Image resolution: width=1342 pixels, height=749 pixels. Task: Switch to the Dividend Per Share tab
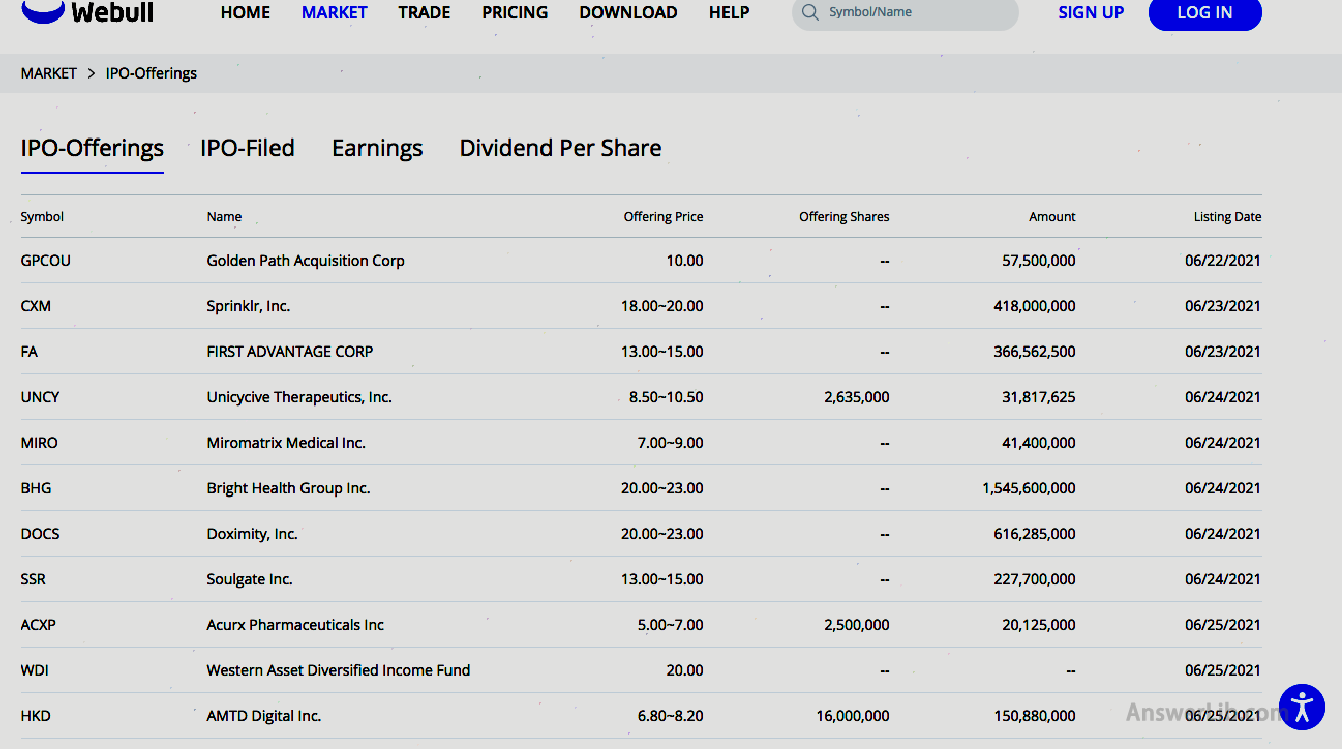(x=560, y=148)
